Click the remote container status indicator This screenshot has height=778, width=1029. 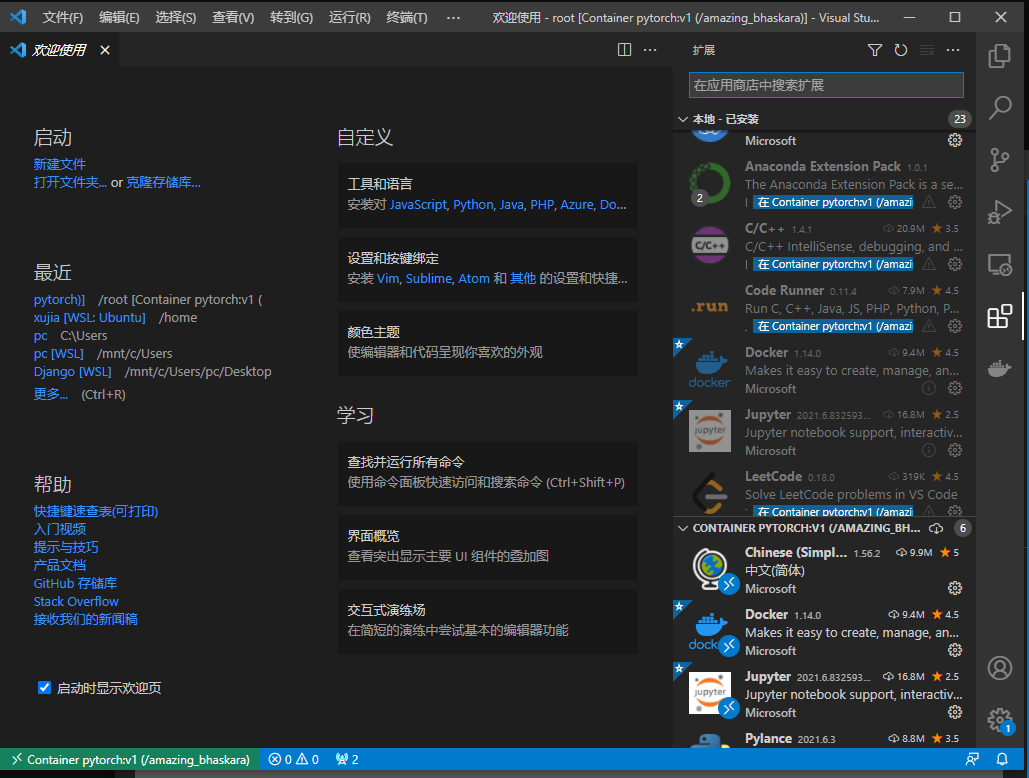[x=130, y=760]
